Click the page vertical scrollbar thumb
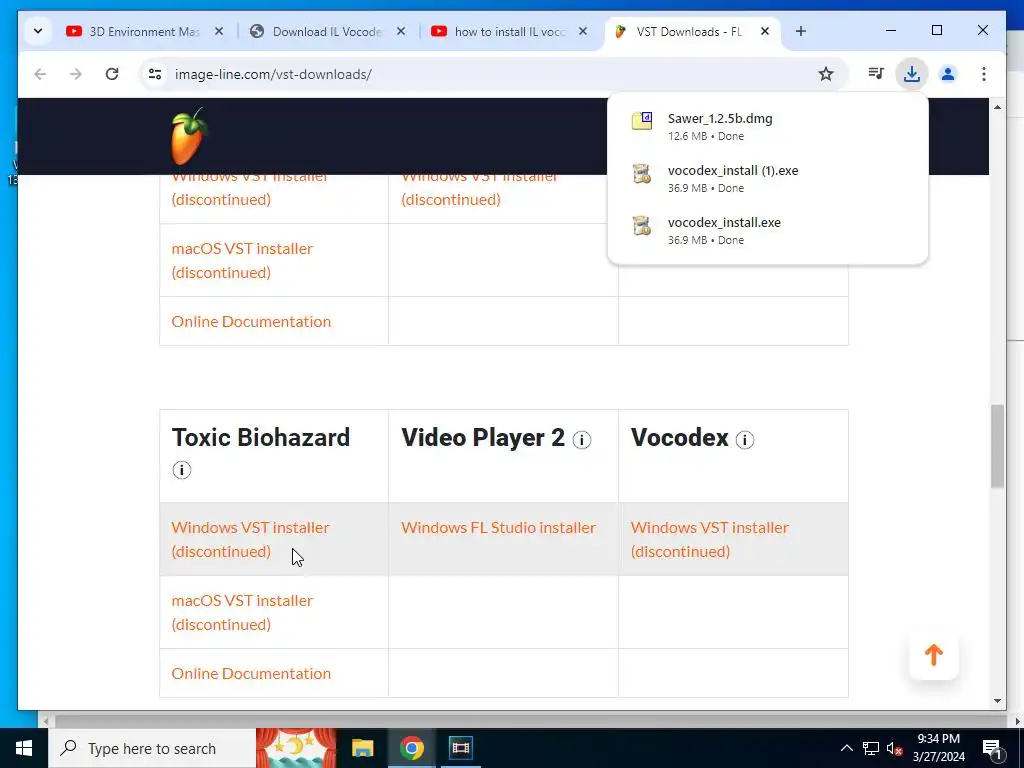Image resolution: width=1024 pixels, height=768 pixels. point(997,446)
